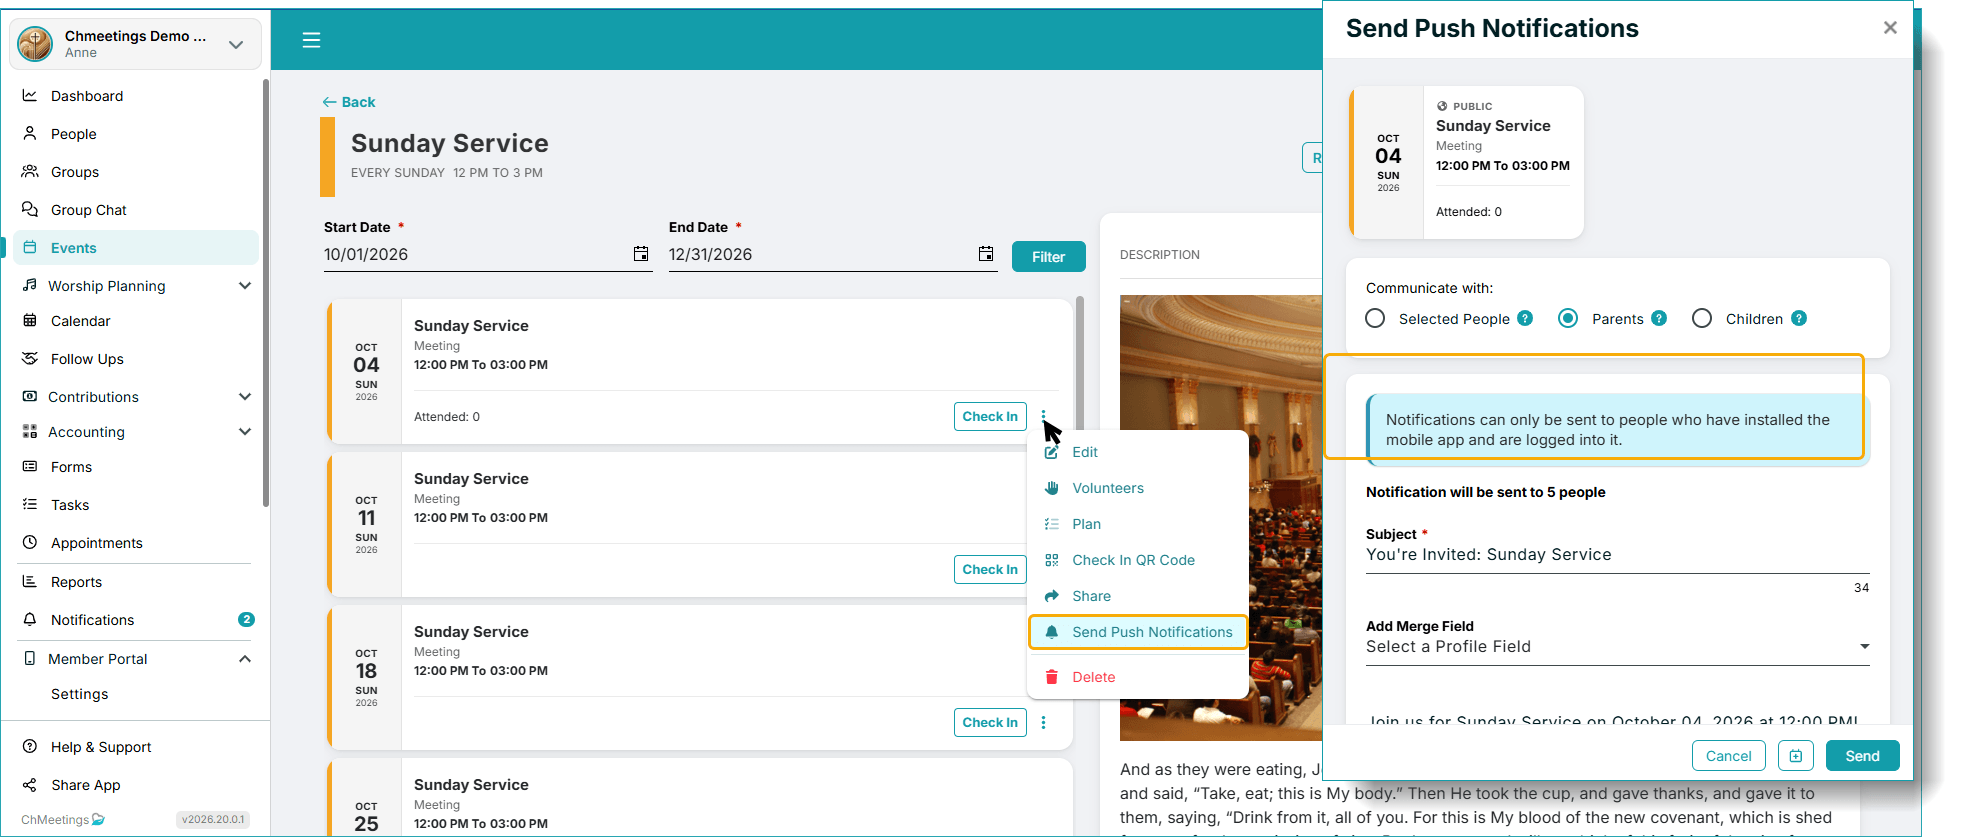Select Send Push Notifications menu item
This screenshot has width=1967, height=837.
point(1138,632)
